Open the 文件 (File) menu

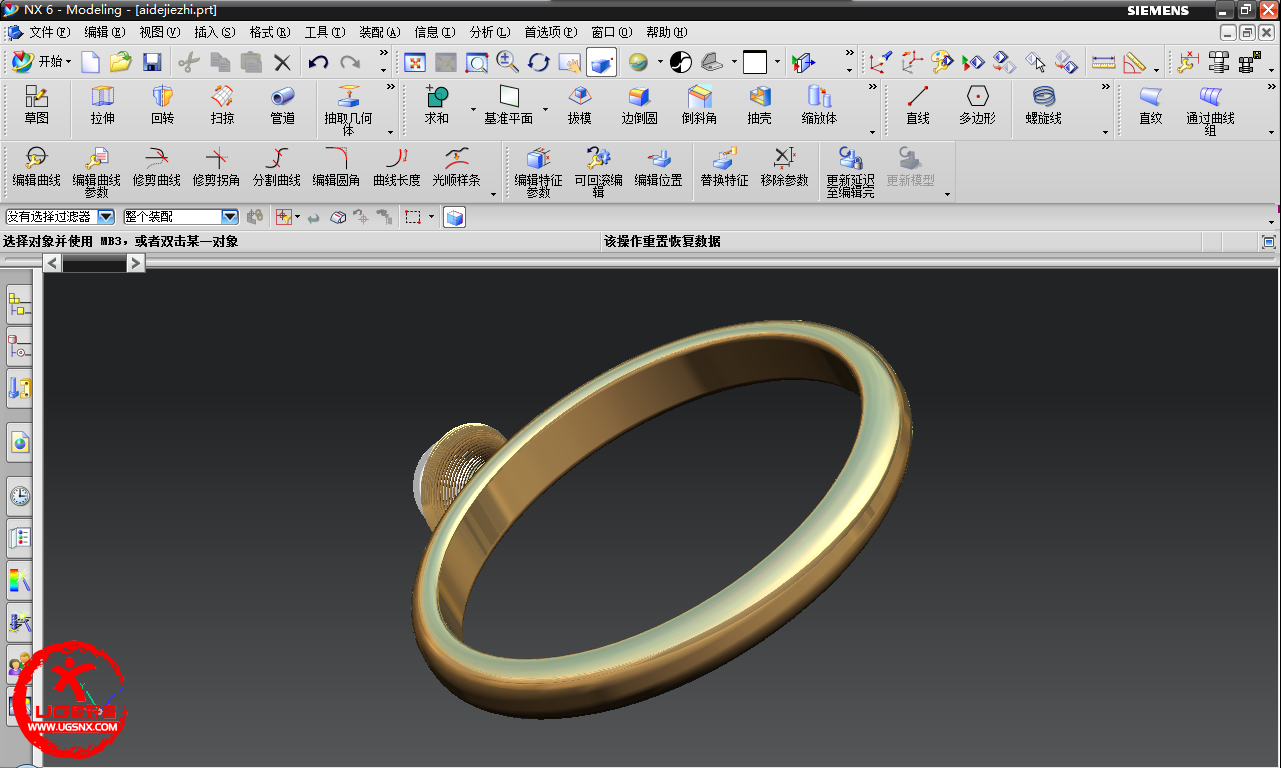coord(49,33)
